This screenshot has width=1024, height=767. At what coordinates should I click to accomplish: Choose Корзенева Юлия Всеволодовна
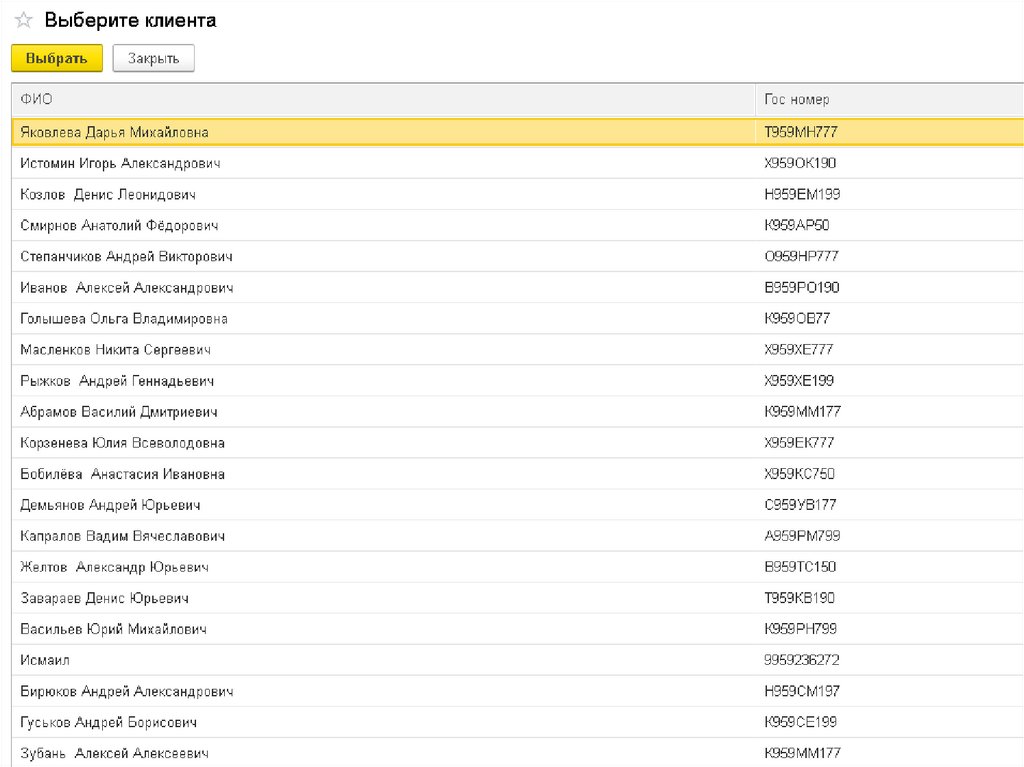coord(122,443)
